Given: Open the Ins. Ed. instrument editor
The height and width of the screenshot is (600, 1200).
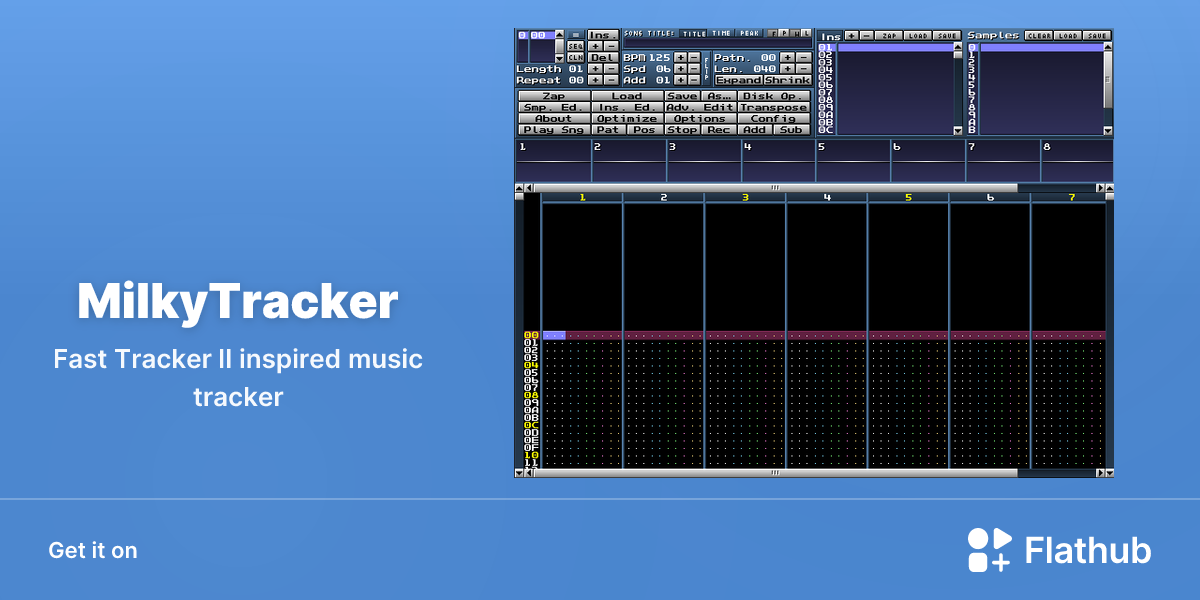Looking at the screenshot, I should (x=627, y=107).
